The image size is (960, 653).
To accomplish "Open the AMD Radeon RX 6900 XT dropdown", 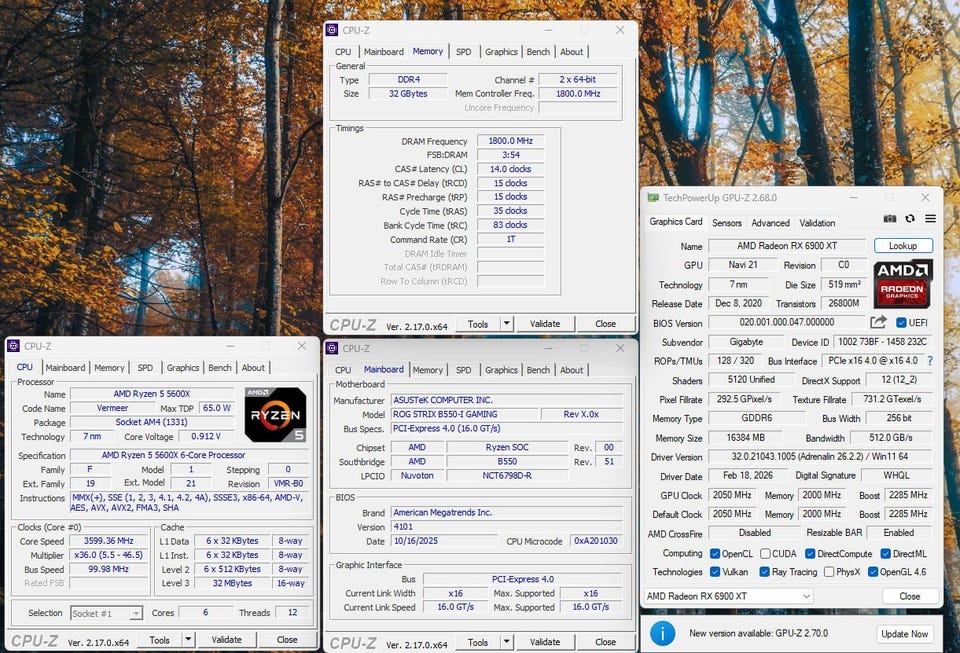I will click(x=729, y=596).
